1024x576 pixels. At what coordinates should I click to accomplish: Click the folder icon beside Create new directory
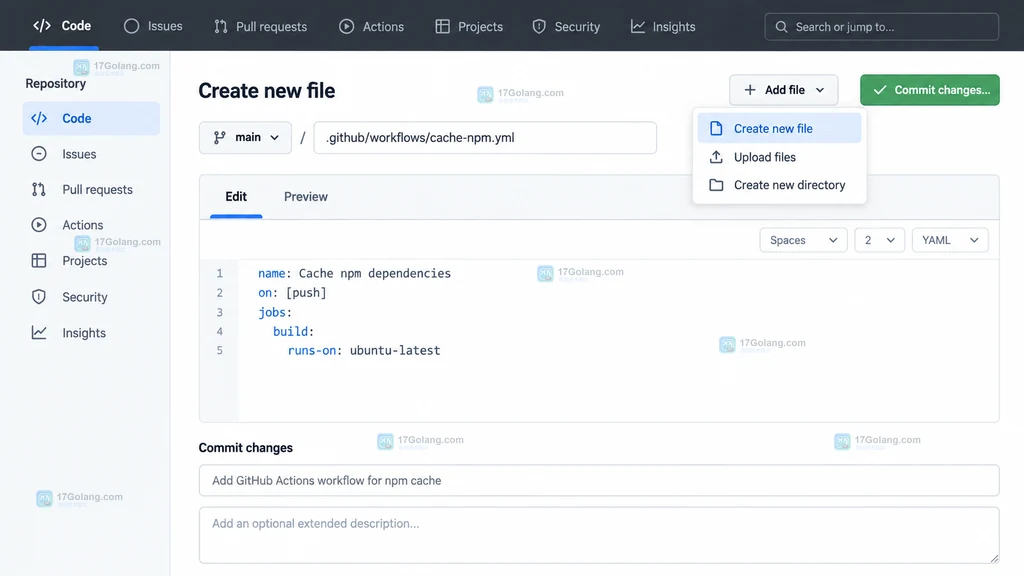coord(716,185)
